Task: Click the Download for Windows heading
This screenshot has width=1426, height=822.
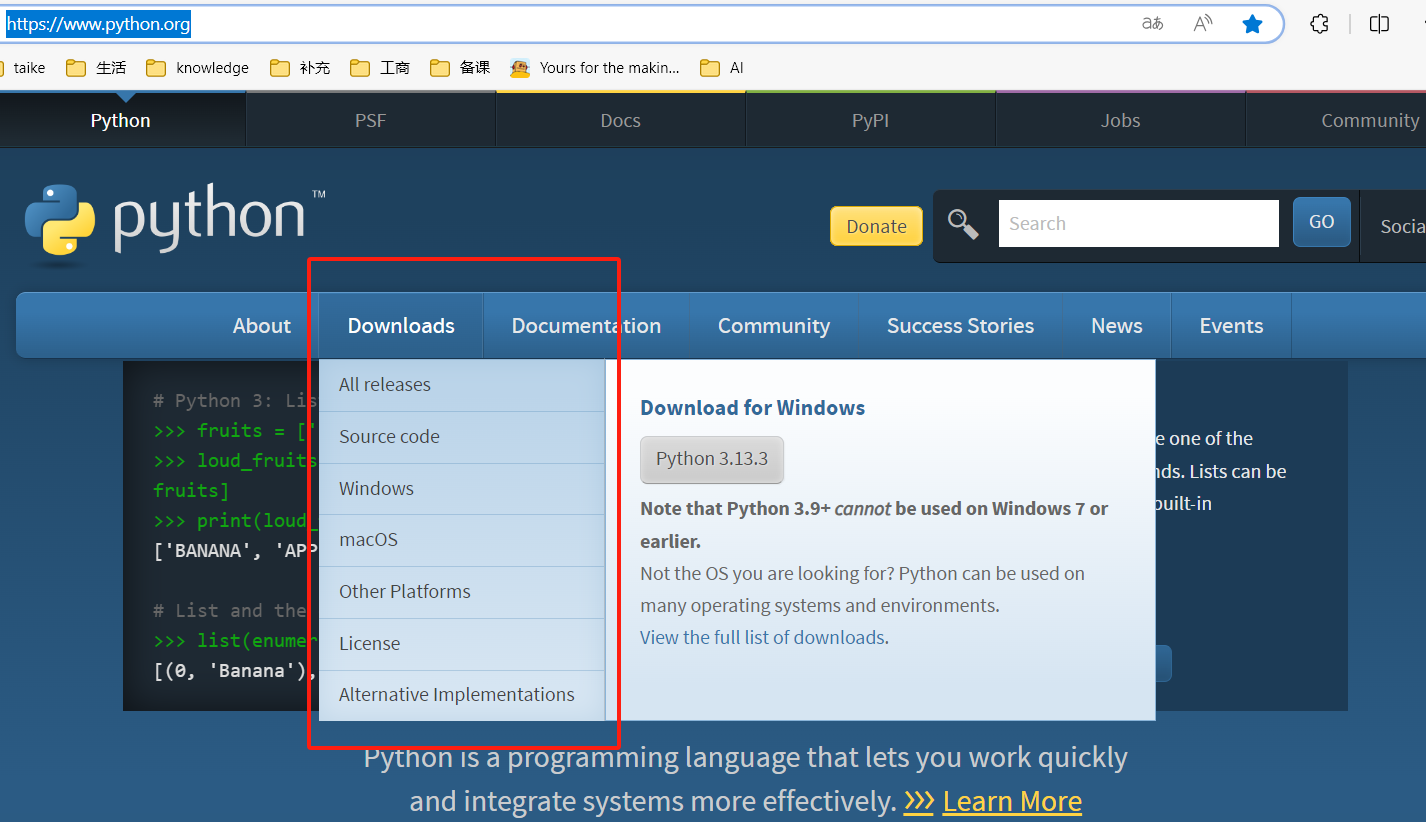Action: [752, 408]
